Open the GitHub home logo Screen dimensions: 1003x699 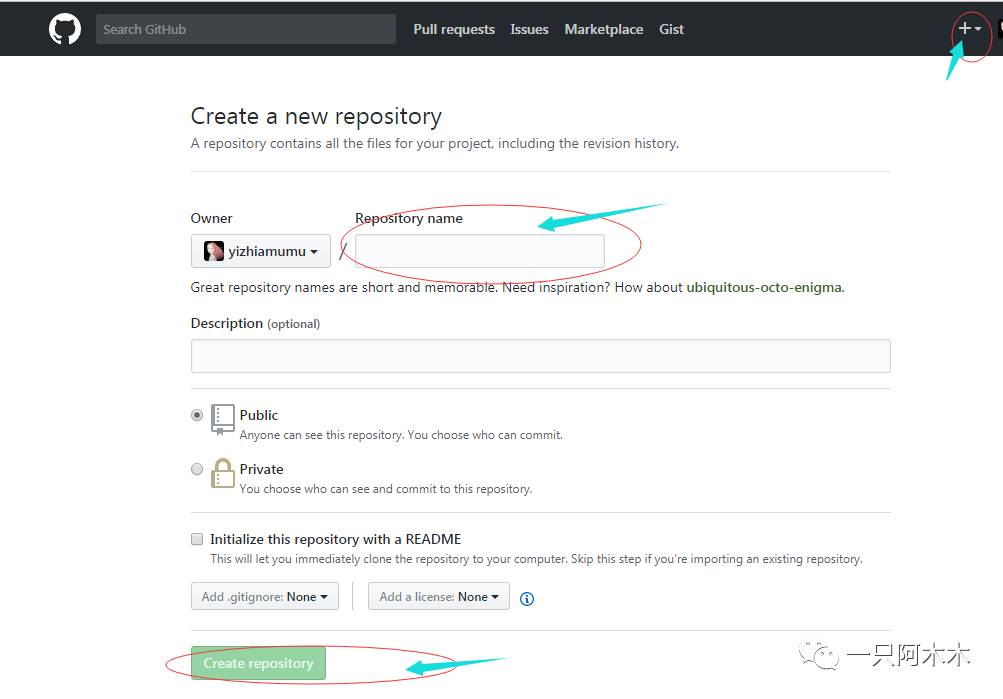pos(65,29)
